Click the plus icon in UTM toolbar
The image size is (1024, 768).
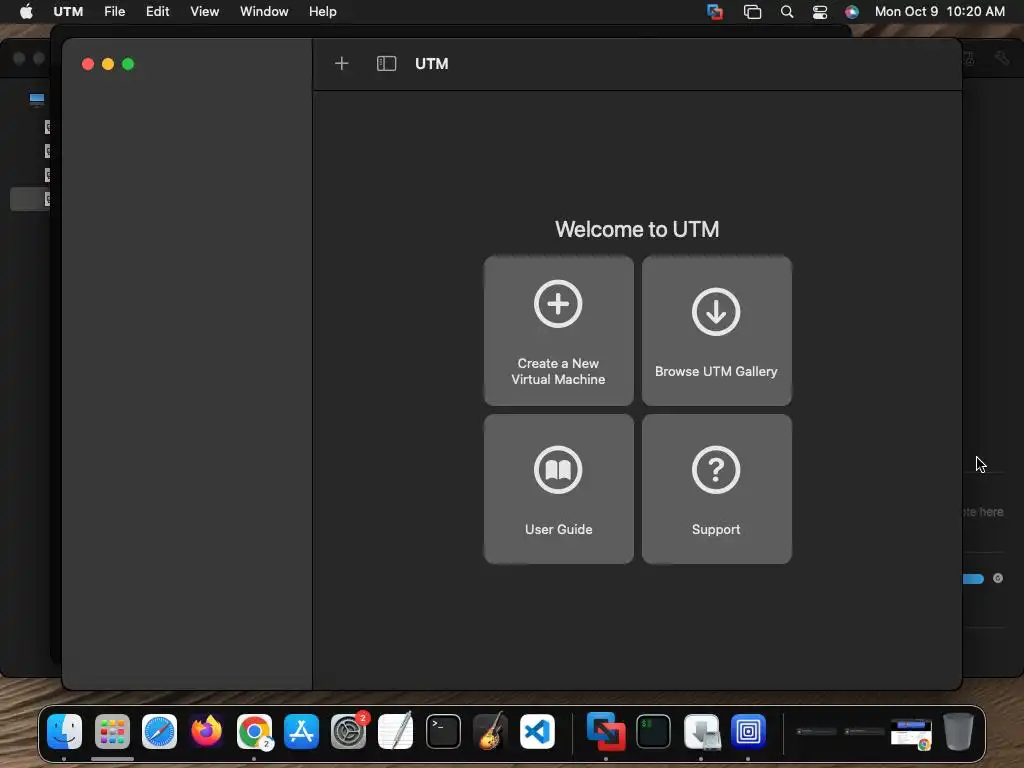coord(342,63)
